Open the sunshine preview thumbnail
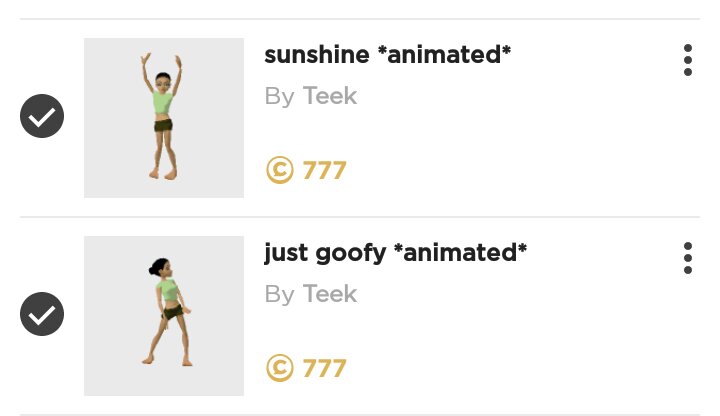720x416 pixels. (164, 118)
